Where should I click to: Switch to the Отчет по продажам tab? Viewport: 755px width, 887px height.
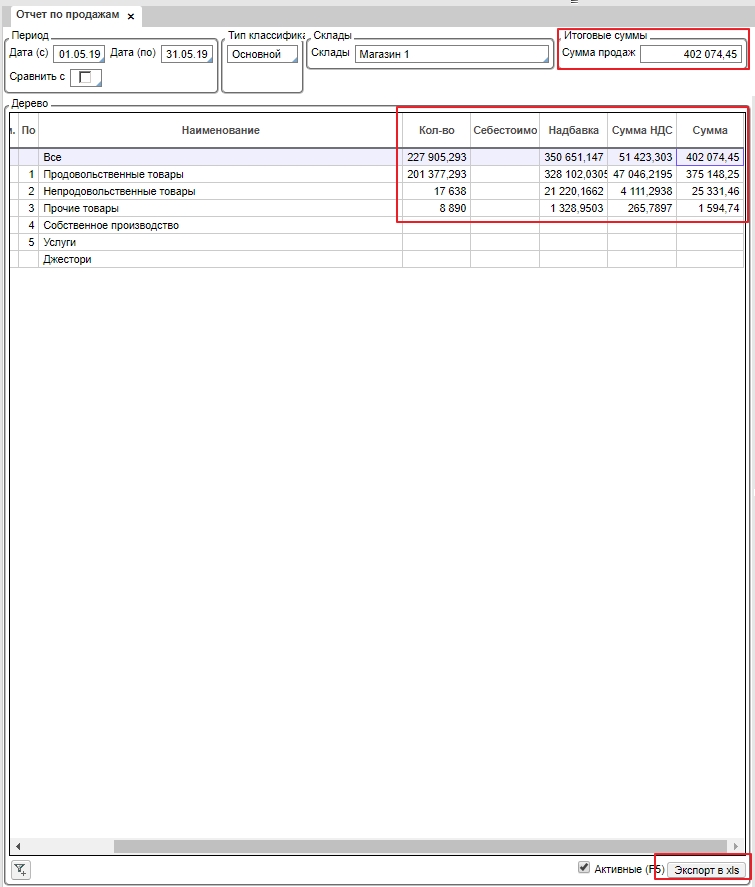point(68,16)
